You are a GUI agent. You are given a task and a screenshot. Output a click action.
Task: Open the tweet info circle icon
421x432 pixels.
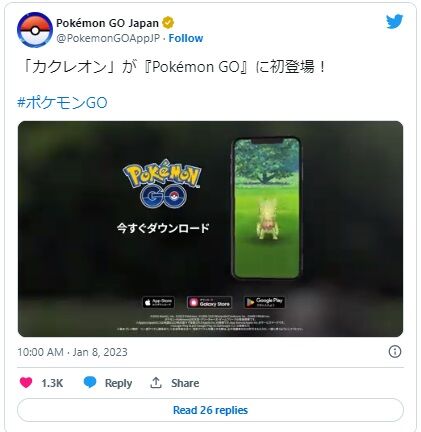click(395, 352)
